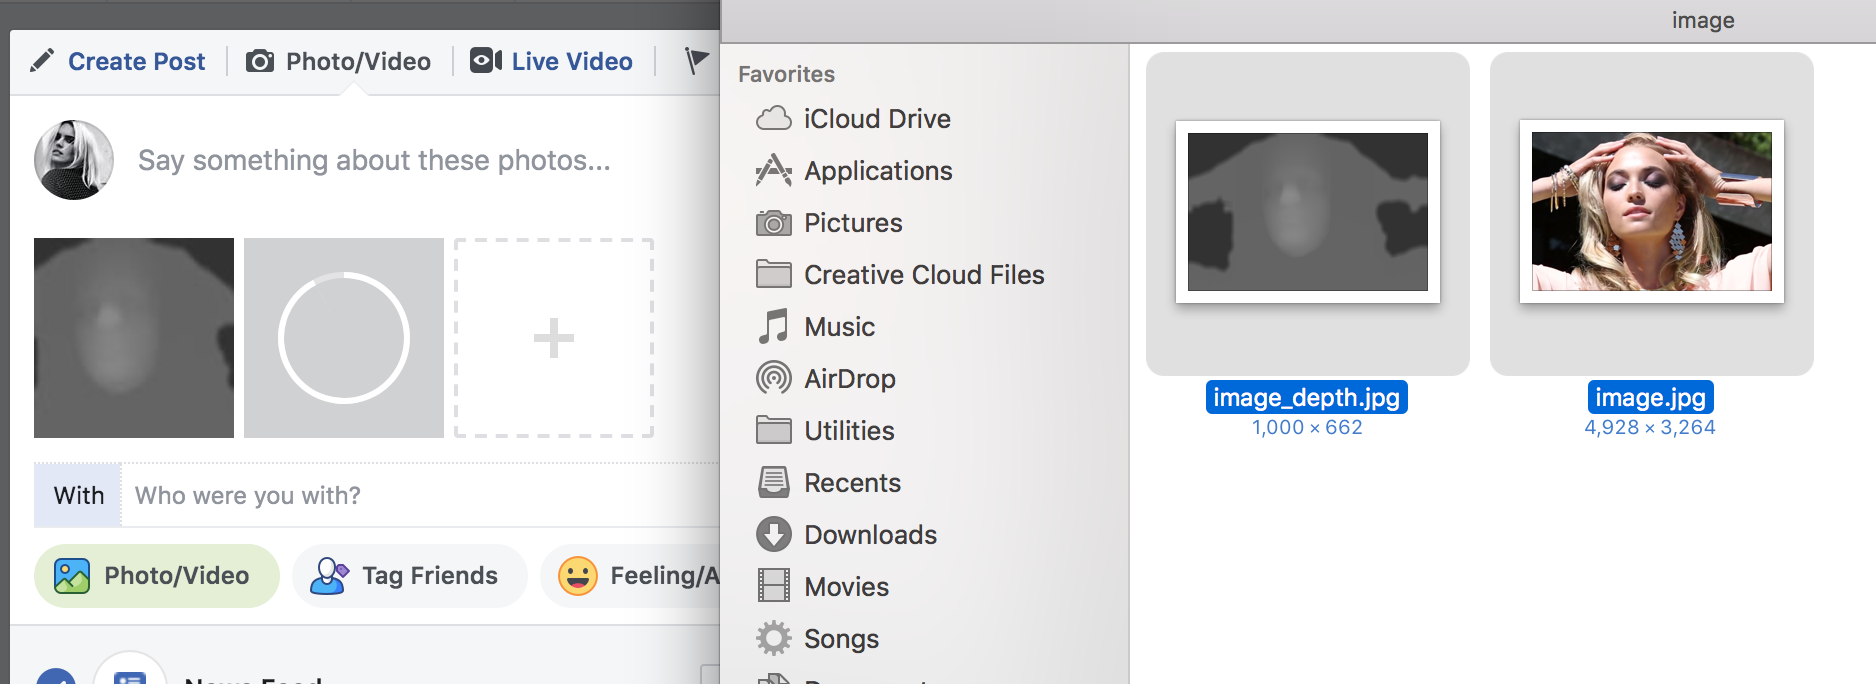Open AirDrop in Finder sidebar
The width and height of the screenshot is (1876, 684).
850,379
